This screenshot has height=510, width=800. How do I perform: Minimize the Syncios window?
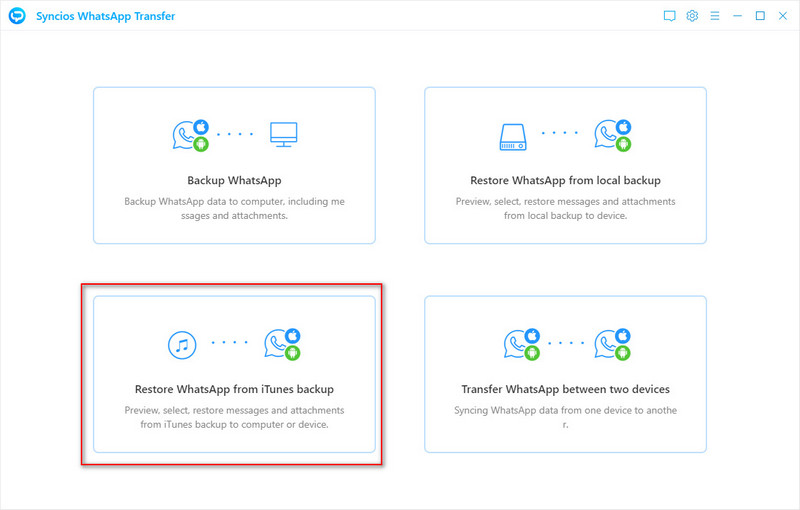[x=737, y=16]
